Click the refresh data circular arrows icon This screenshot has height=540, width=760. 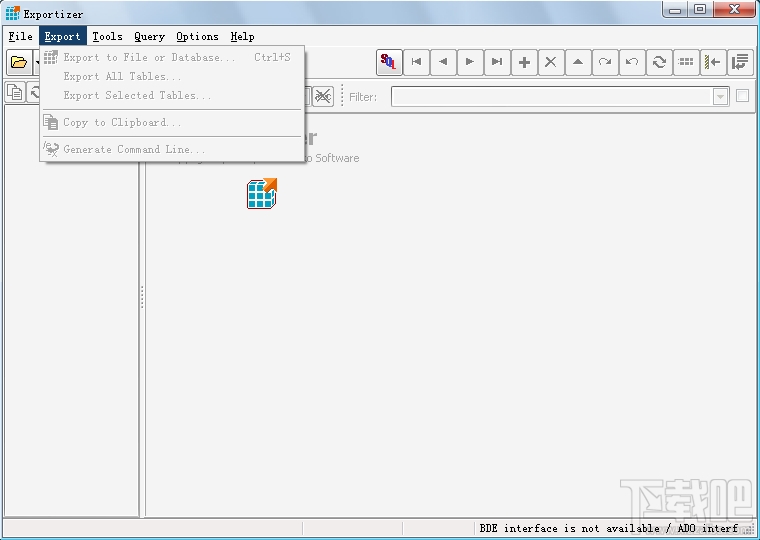click(x=659, y=62)
